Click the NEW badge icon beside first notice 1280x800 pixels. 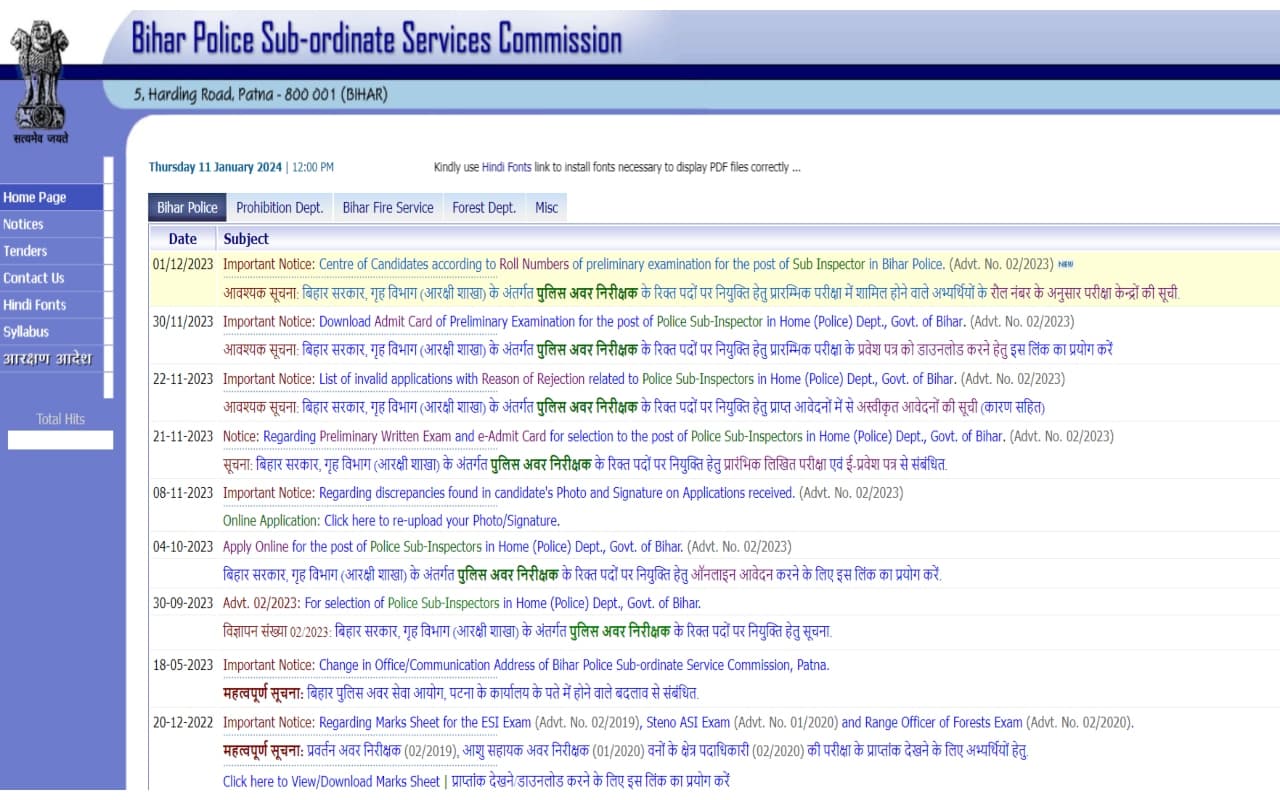pos(1065,265)
